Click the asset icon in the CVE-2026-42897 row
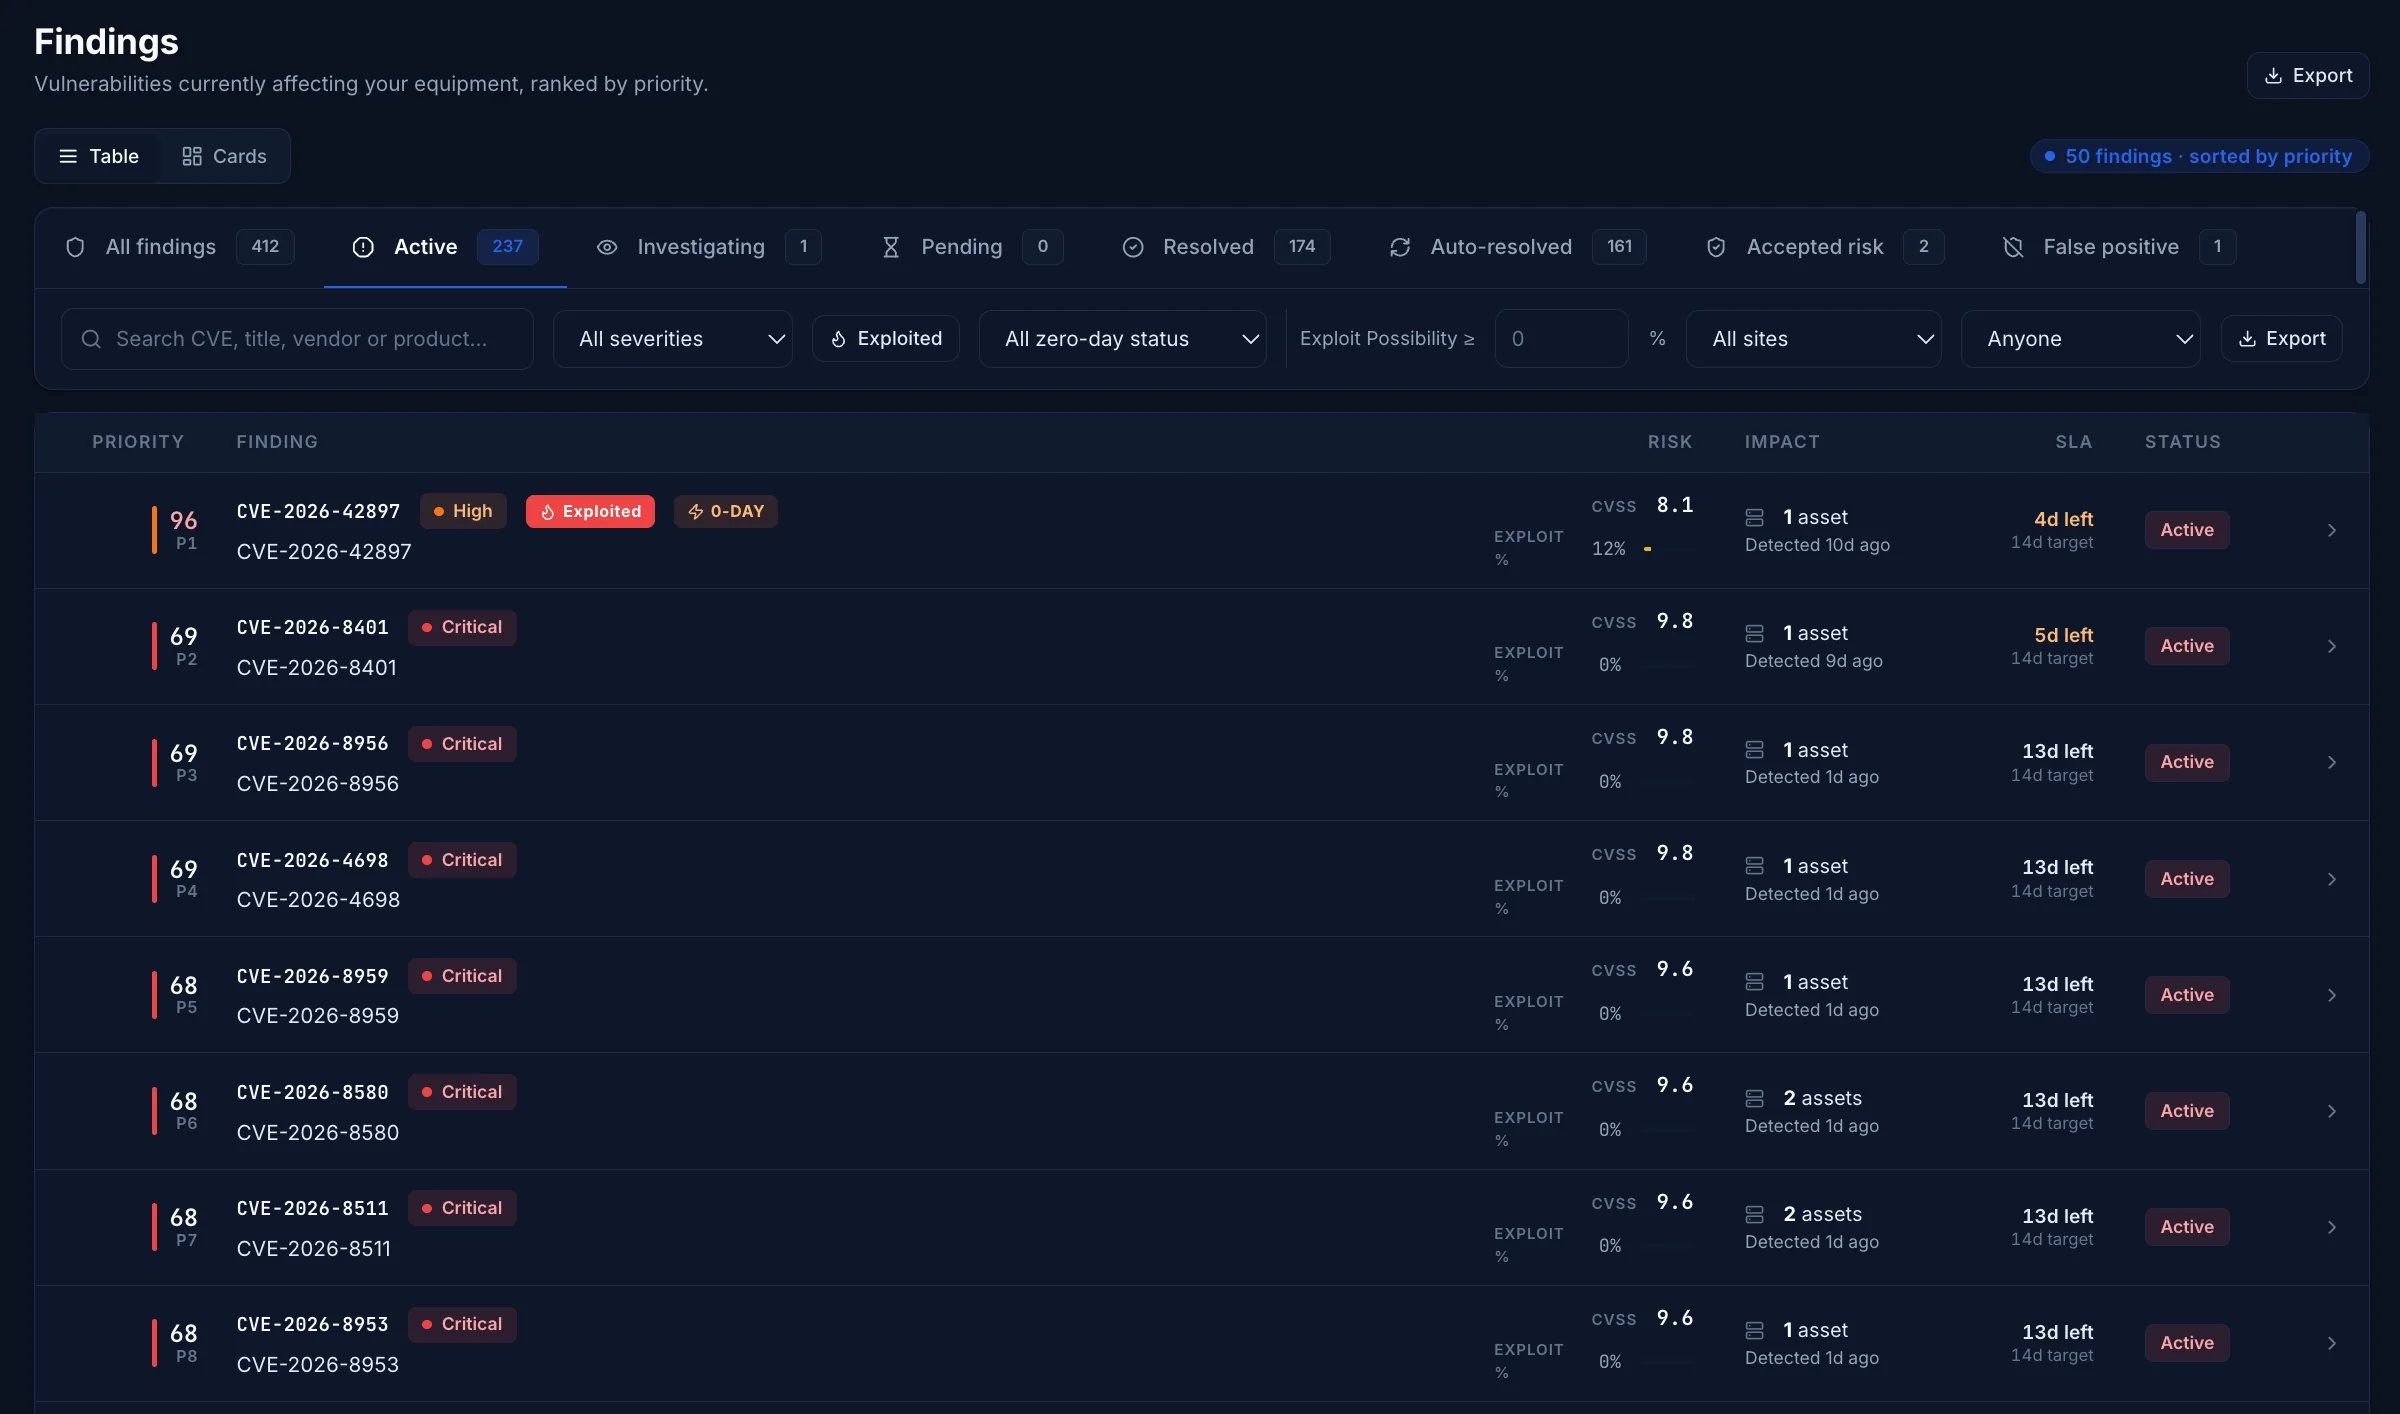The height and width of the screenshot is (1414, 2400). click(x=1754, y=517)
